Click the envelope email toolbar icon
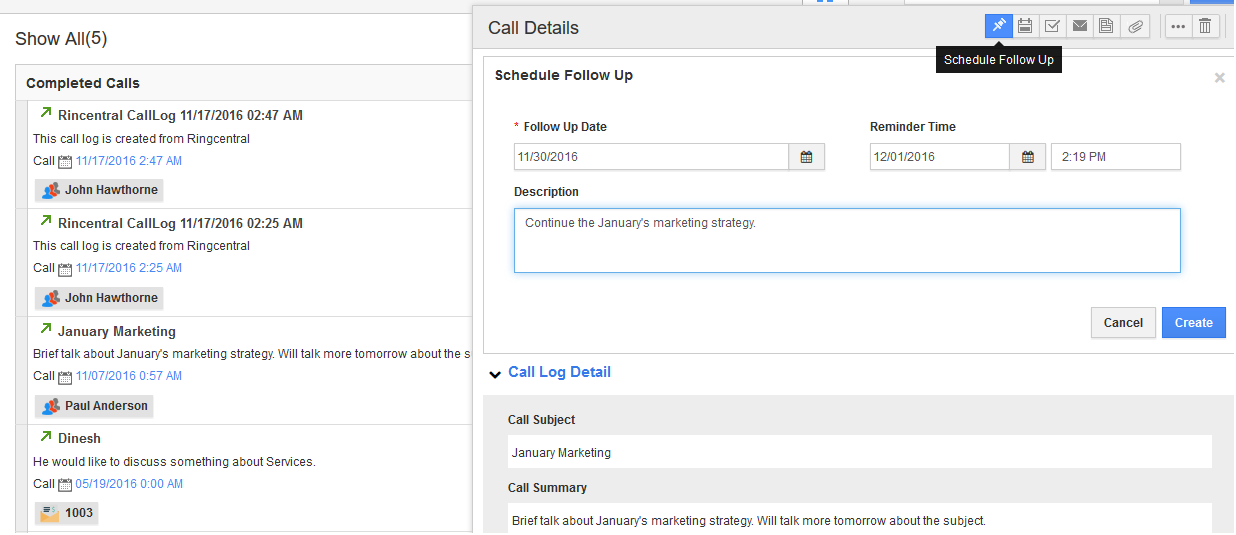The height and width of the screenshot is (535, 1236). (x=1079, y=27)
